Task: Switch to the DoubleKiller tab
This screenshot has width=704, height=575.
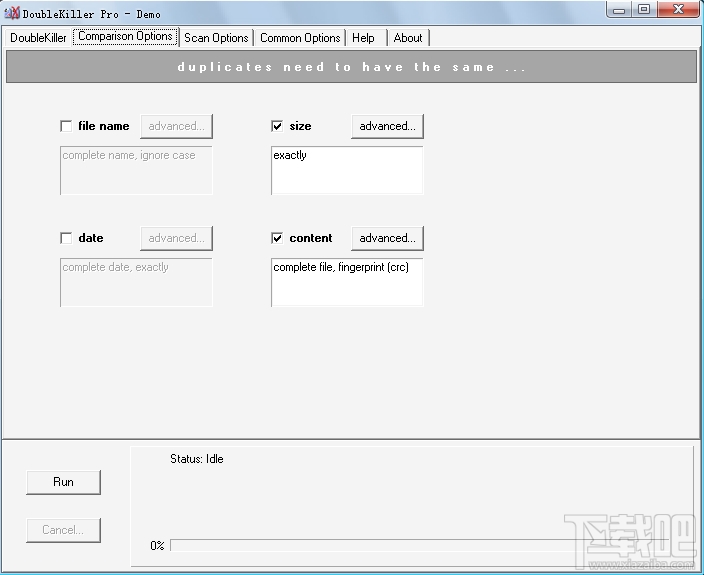Action: (38, 38)
